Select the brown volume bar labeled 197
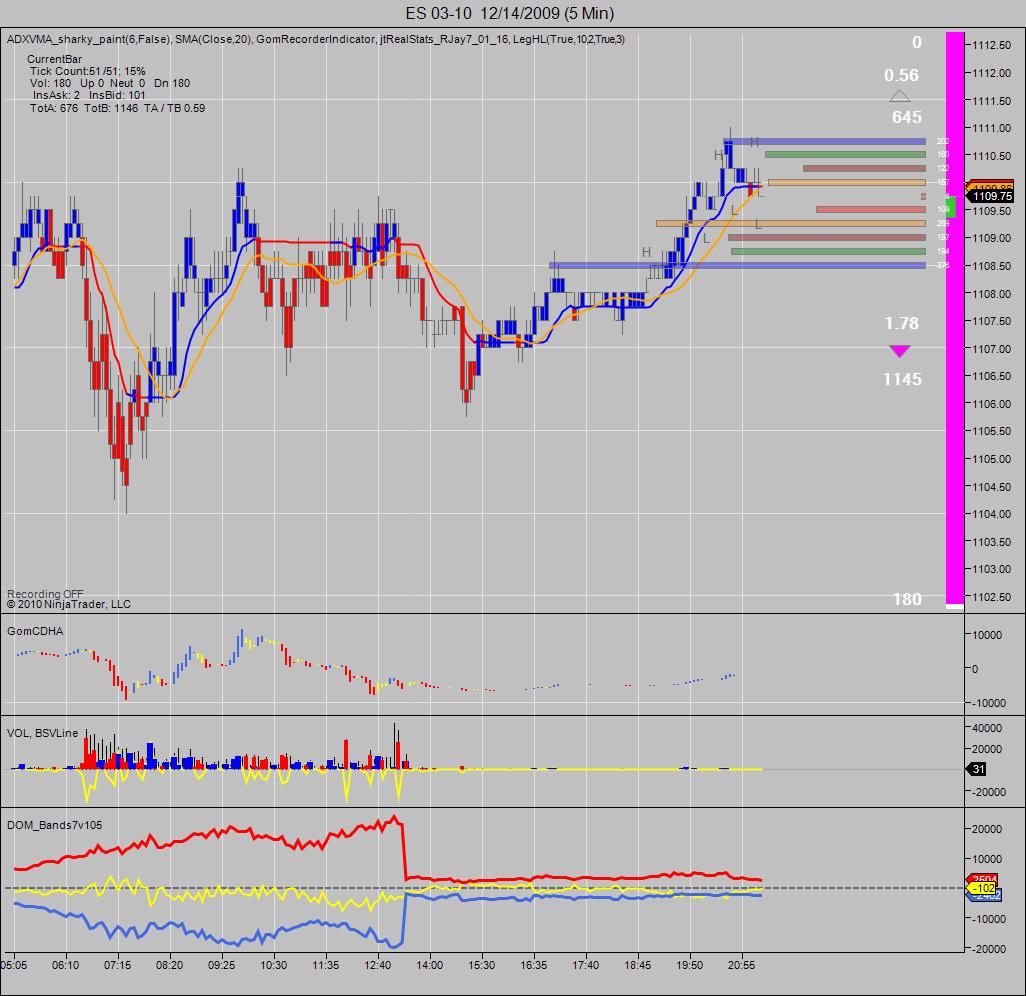This screenshot has height=996, width=1026. coord(827,238)
